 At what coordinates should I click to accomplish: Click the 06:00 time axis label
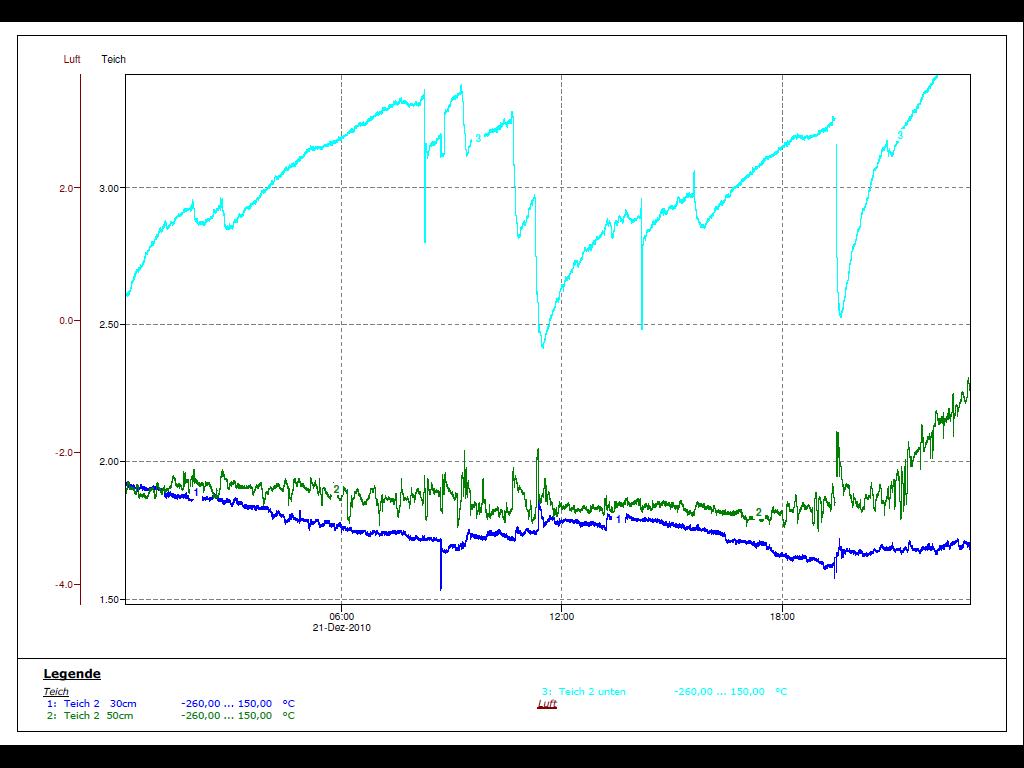point(342,617)
